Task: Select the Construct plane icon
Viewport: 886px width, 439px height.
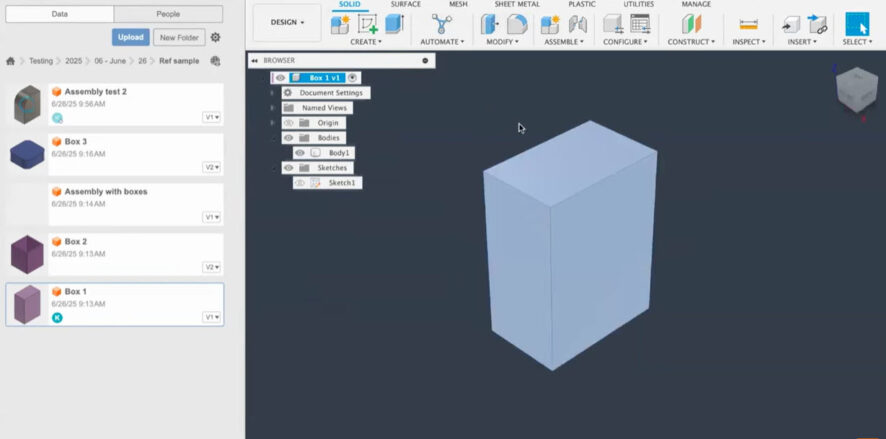Action: click(x=692, y=24)
